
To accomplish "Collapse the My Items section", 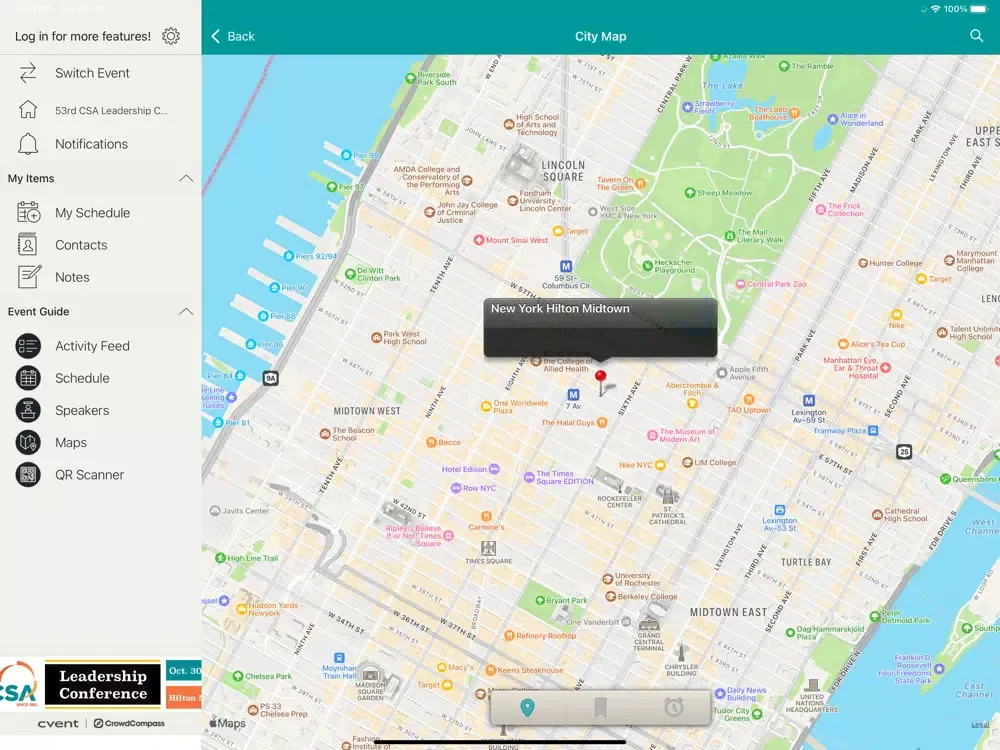I will (x=186, y=179).
